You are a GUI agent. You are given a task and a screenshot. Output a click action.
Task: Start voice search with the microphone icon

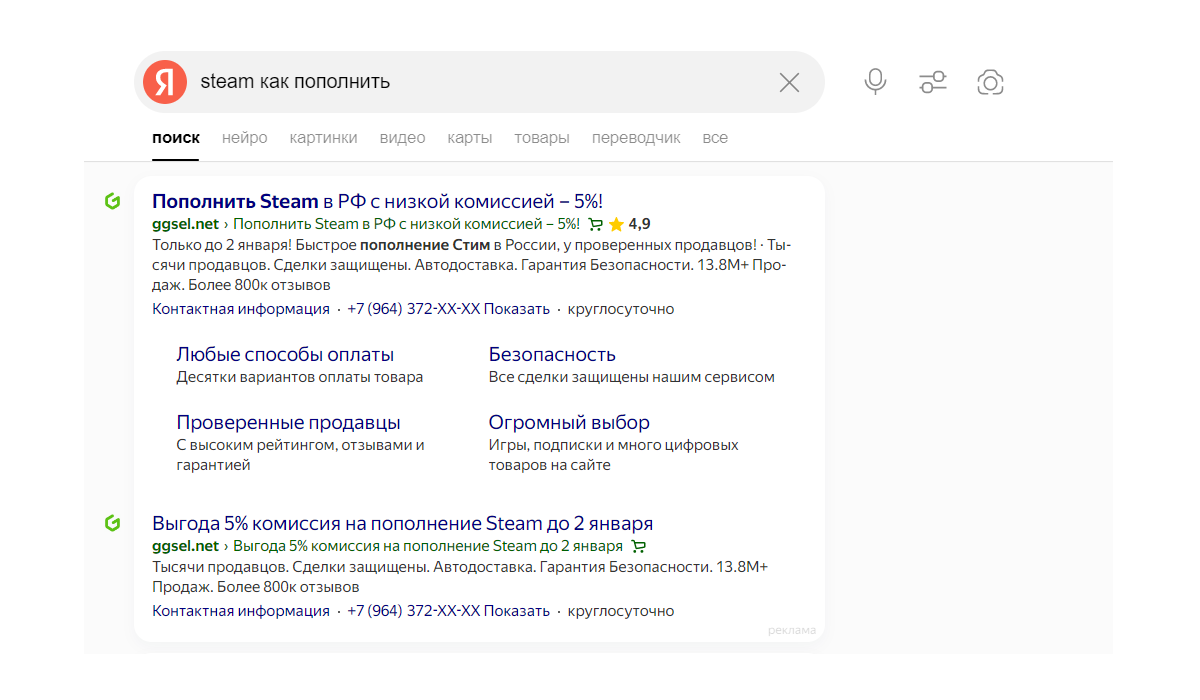coord(875,82)
